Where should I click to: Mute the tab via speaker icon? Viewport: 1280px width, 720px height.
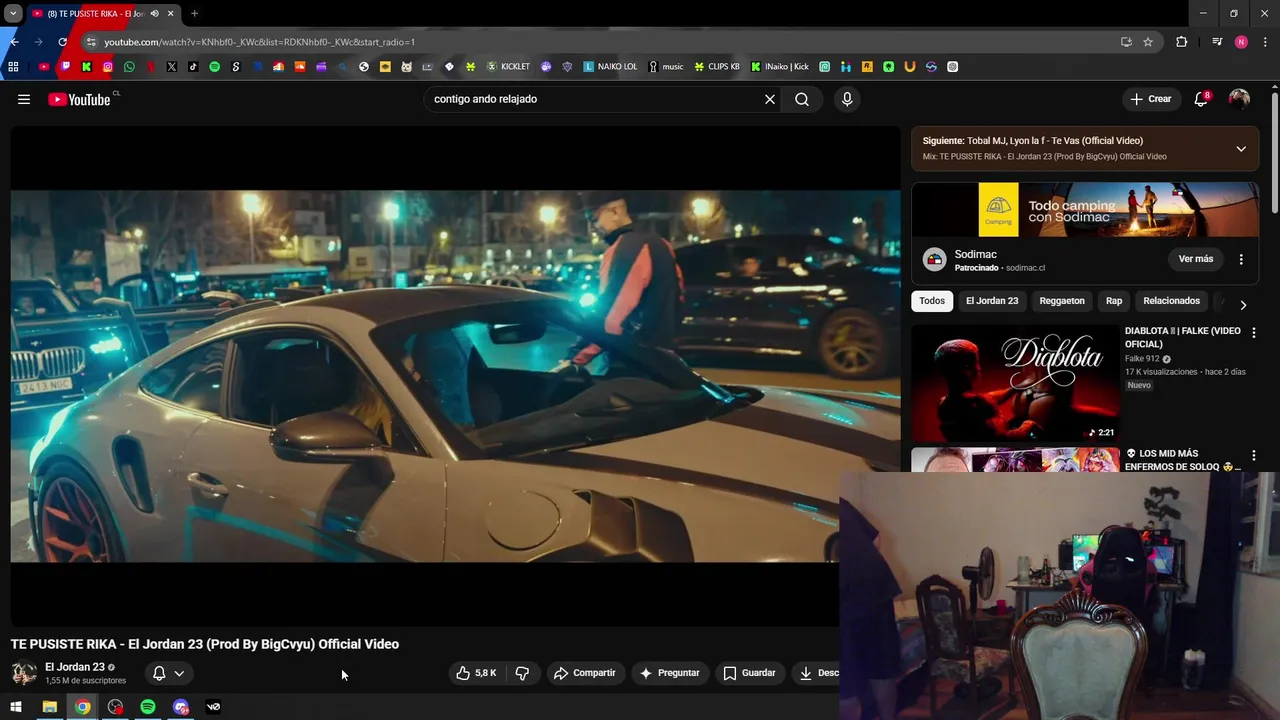tap(154, 14)
